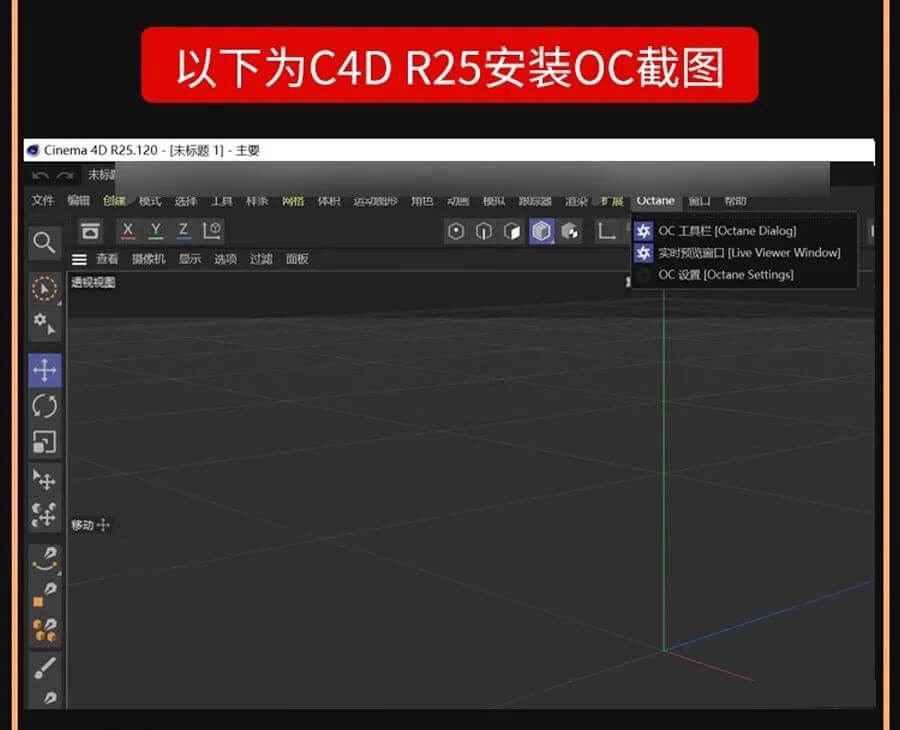Open the 显示 (Display) menu in viewport
900x730 pixels.
coord(190,258)
